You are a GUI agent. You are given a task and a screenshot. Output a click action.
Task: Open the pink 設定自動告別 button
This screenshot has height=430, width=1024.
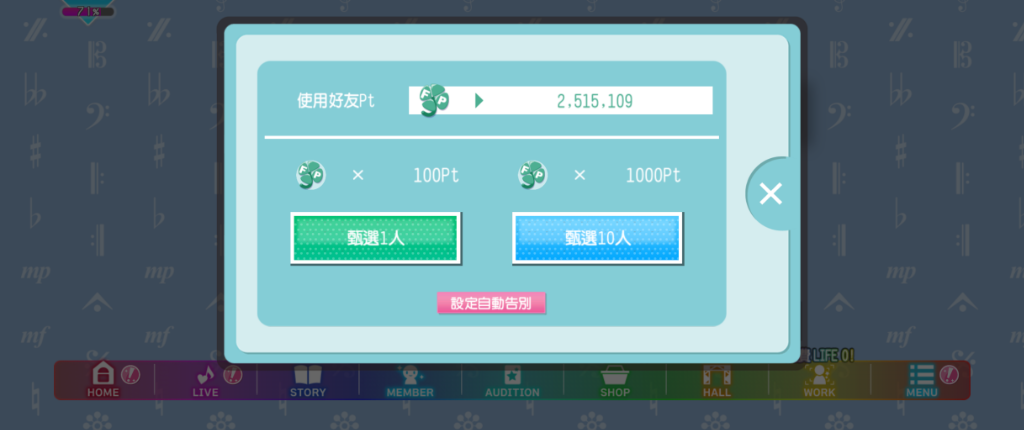[491, 303]
